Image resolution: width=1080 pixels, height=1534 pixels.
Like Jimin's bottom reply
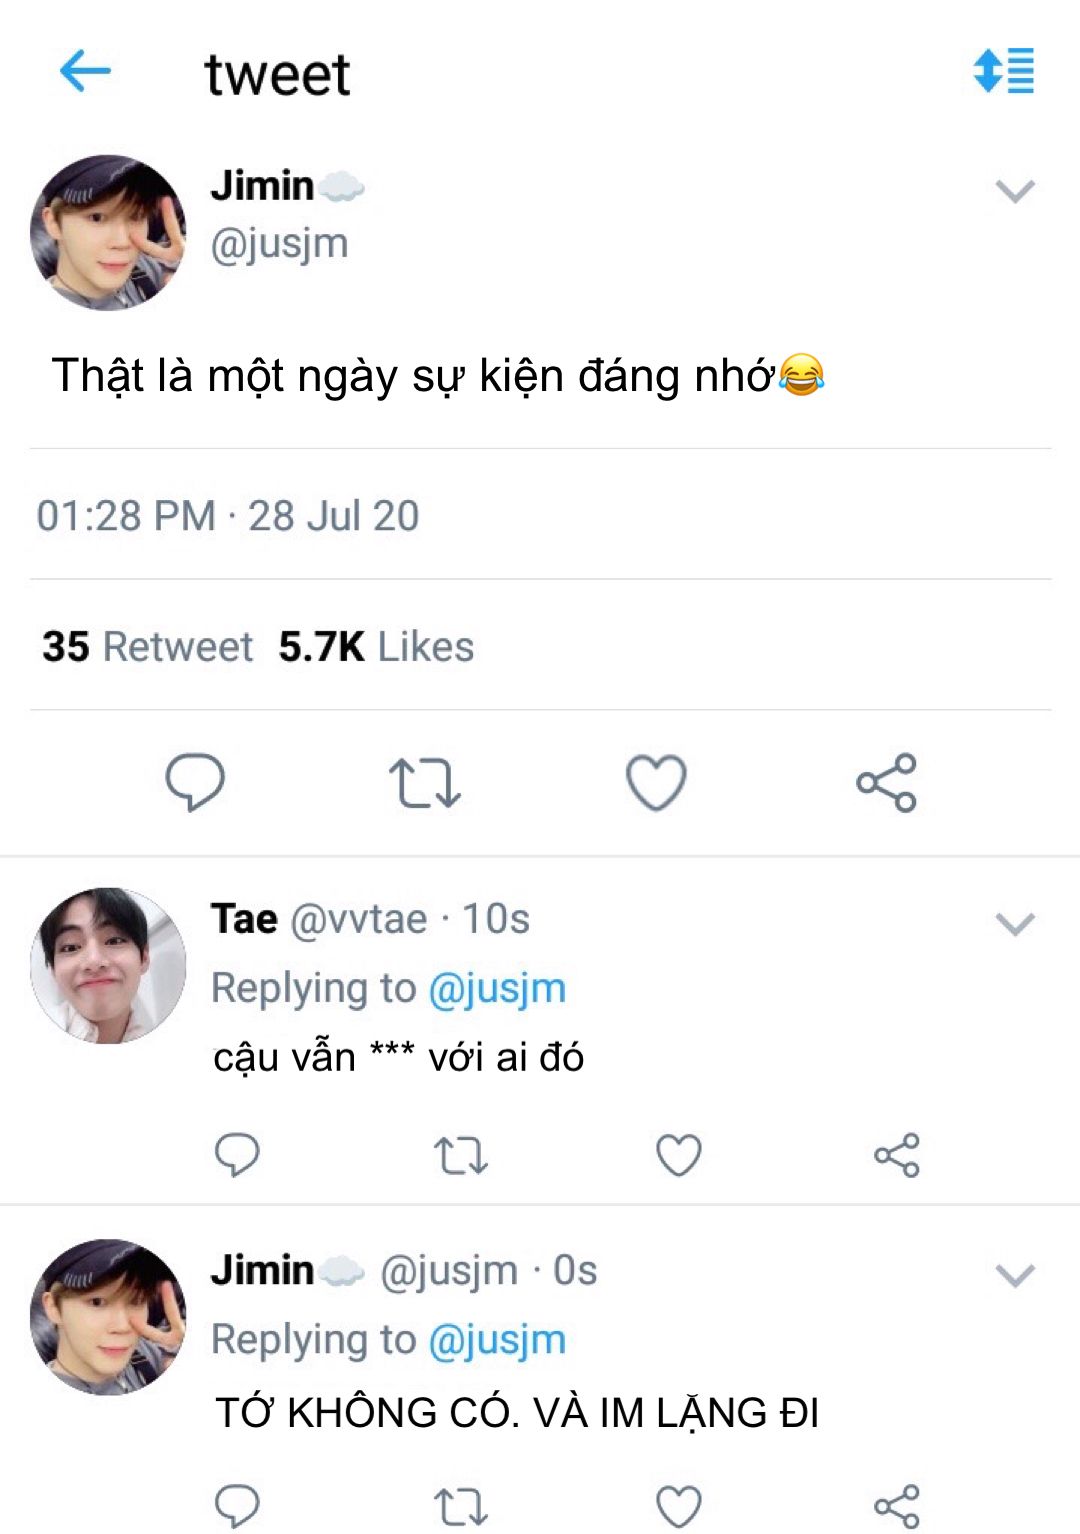(x=679, y=1506)
